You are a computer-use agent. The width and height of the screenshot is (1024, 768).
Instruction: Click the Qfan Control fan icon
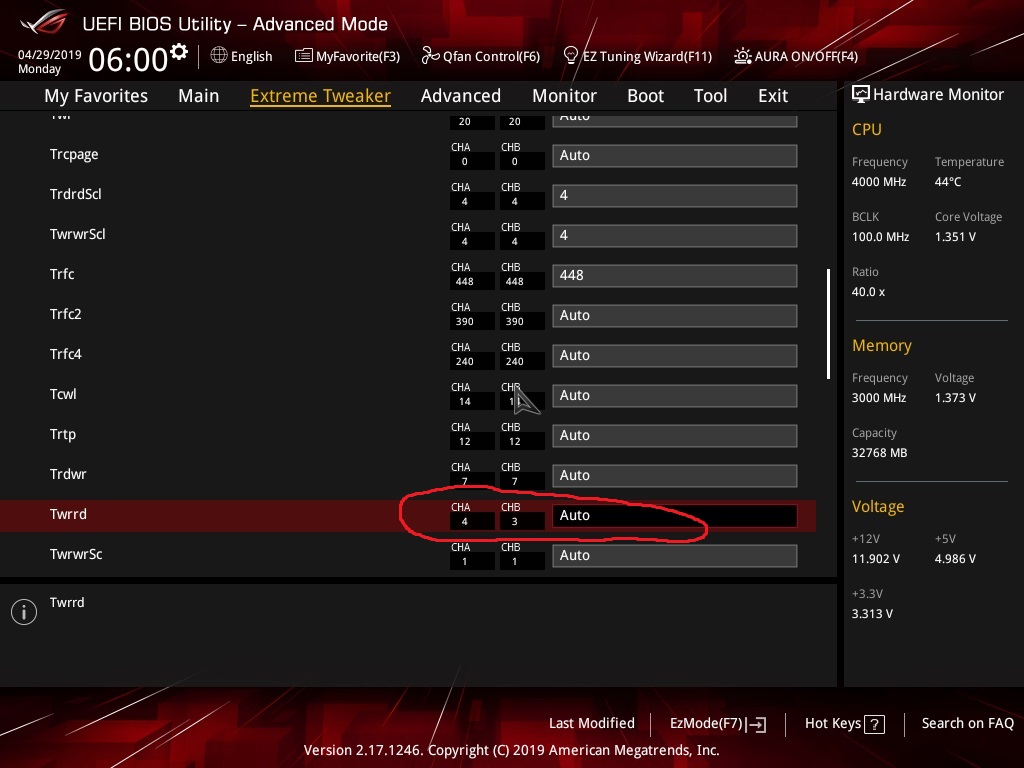tap(430, 56)
